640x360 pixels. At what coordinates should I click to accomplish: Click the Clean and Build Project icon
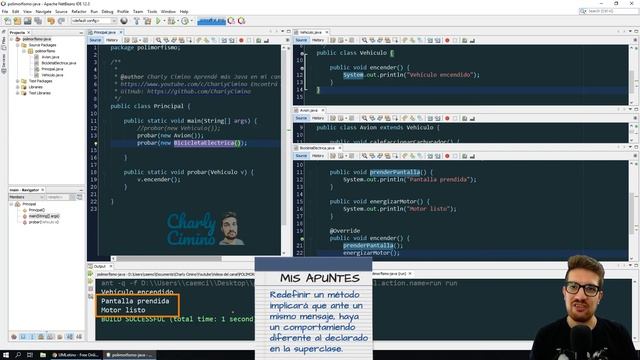pyautogui.click(x=147, y=21)
